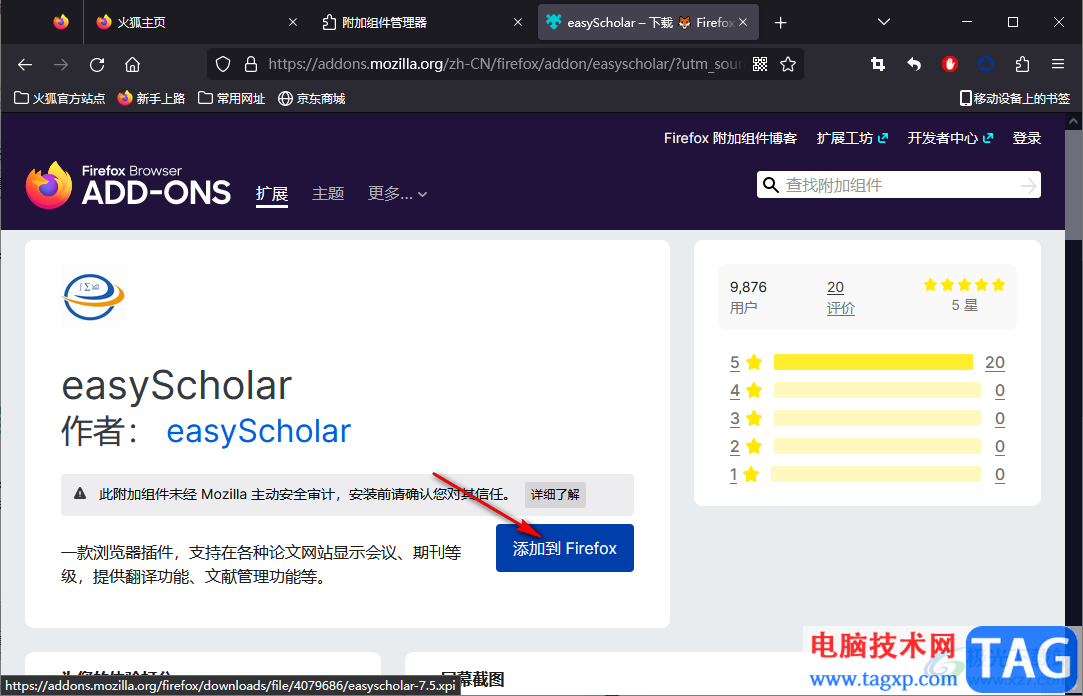The width and height of the screenshot is (1083, 696).
Task: Close the 火狐主页 tab
Action: coord(292,22)
